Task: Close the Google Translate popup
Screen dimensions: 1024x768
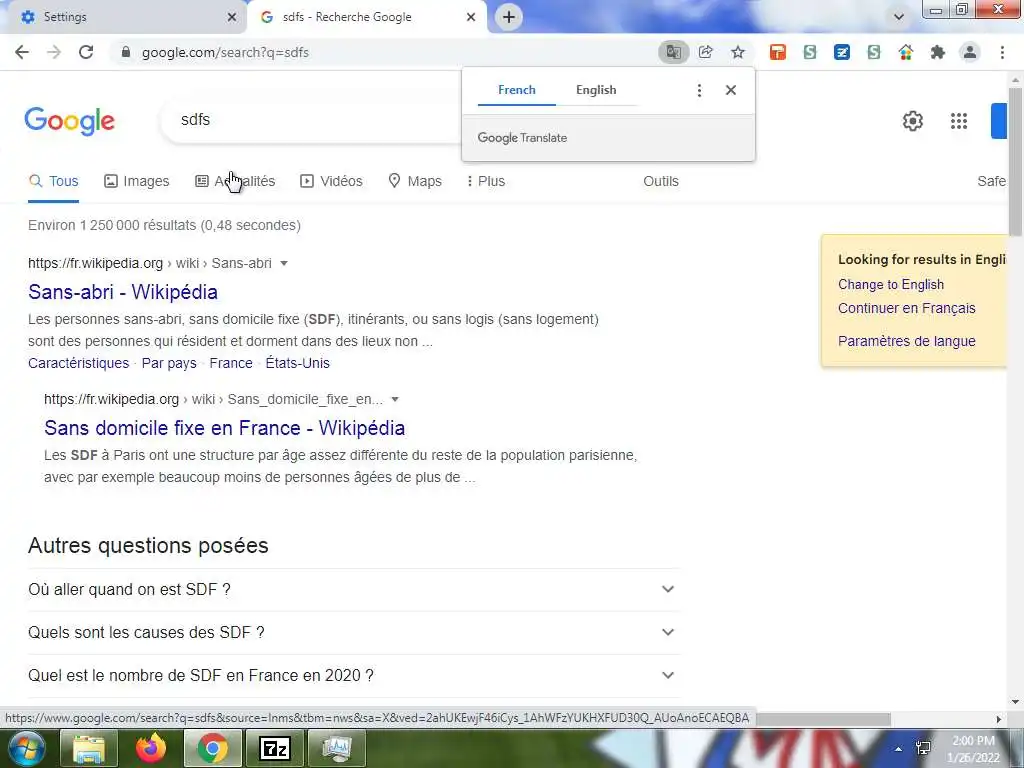Action: pyautogui.click(x=731, y=90)
